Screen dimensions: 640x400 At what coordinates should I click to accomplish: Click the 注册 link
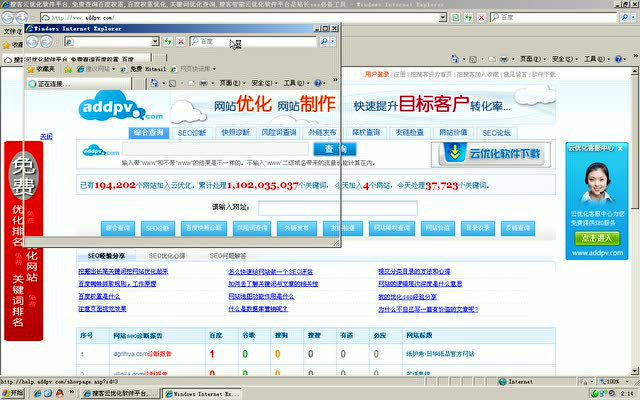(400, 74)
